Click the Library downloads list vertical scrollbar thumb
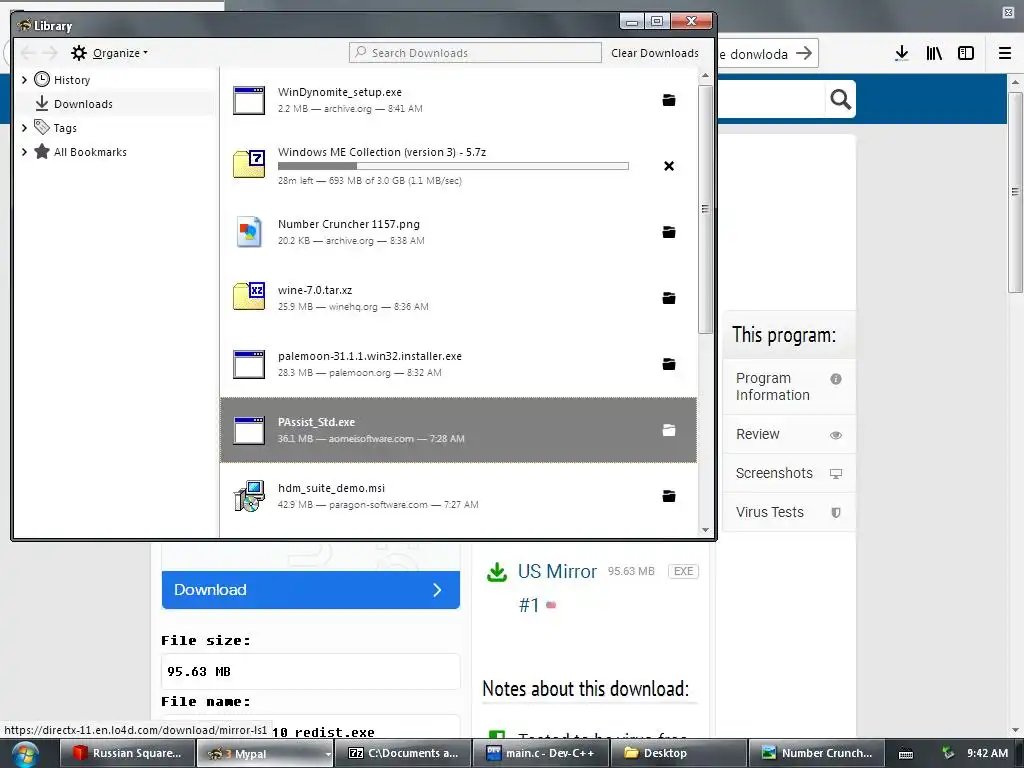Screen dimensions: 1024x768 (x=705, y=209)
